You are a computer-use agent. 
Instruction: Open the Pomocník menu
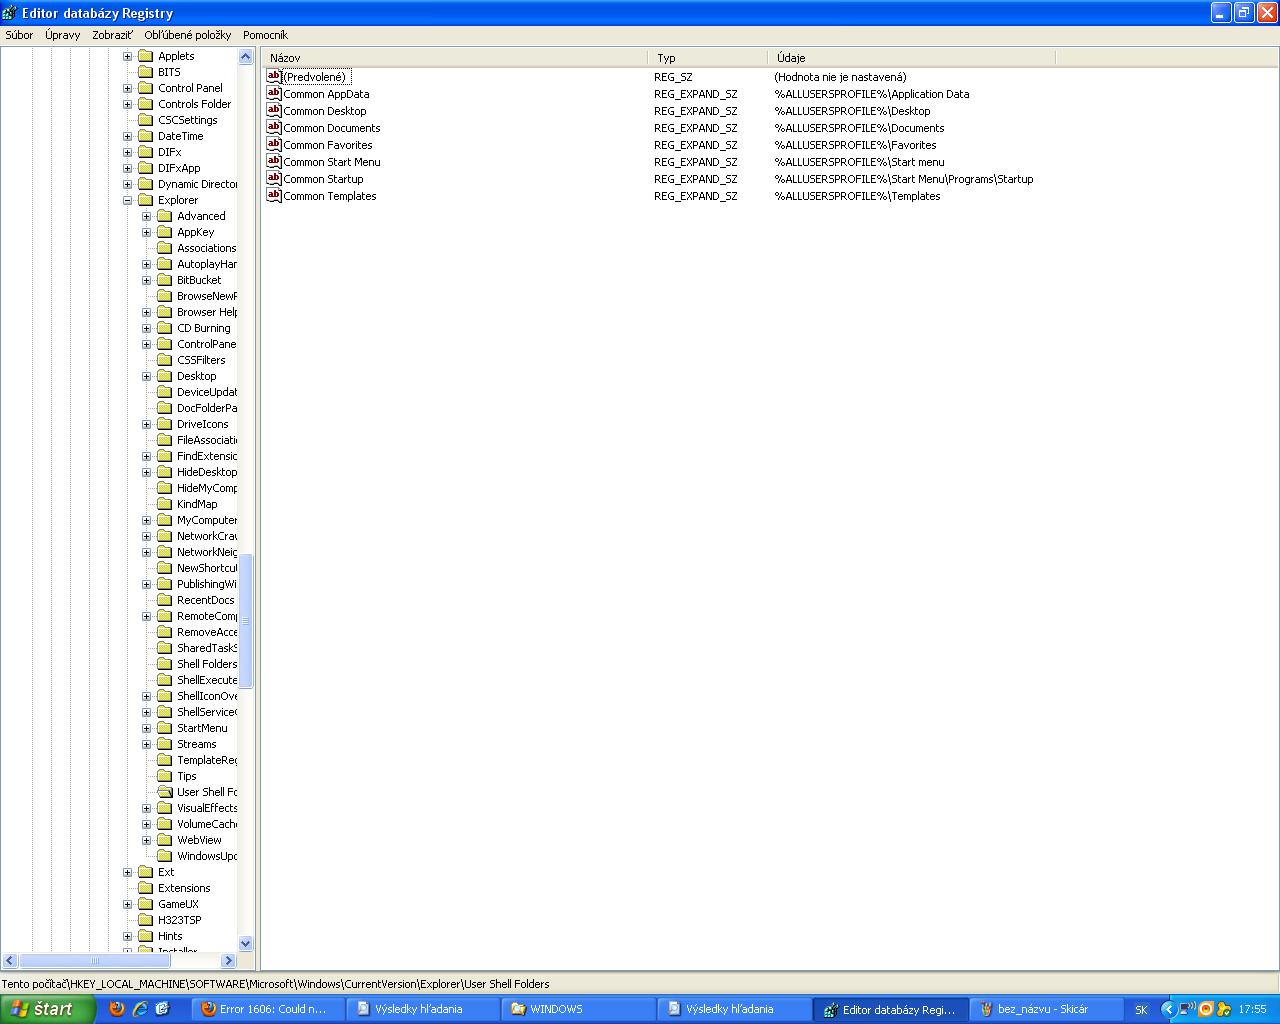265,35
